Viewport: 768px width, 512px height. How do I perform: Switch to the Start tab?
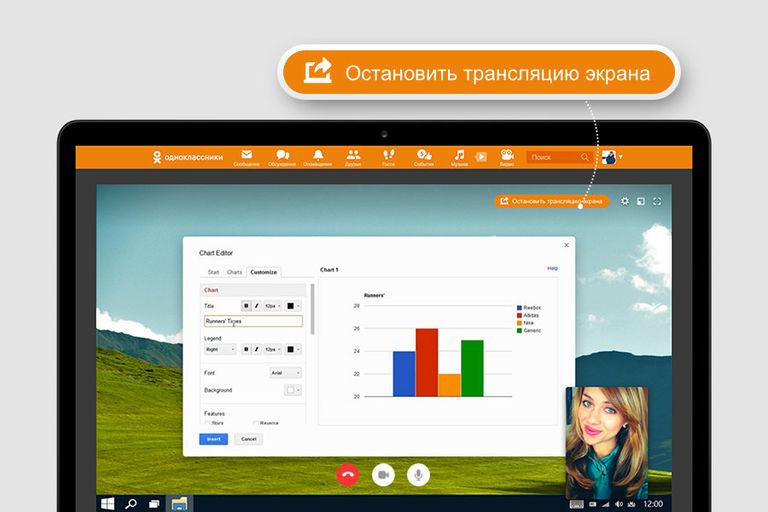point(213,272)
